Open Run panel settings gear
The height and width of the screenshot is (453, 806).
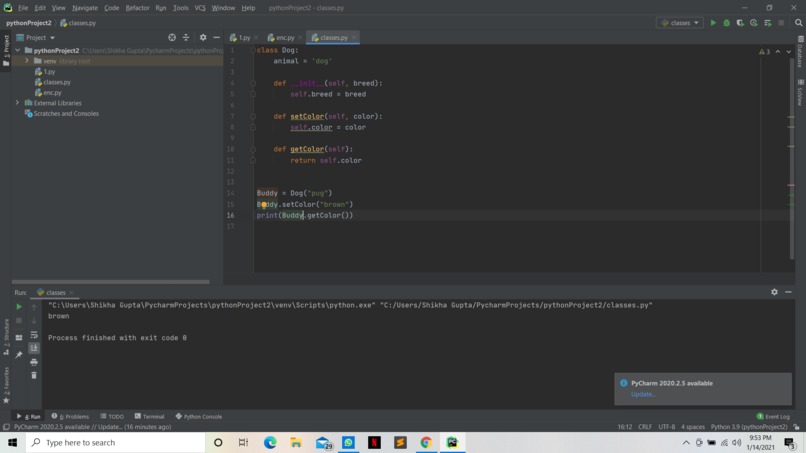point(774,292)
